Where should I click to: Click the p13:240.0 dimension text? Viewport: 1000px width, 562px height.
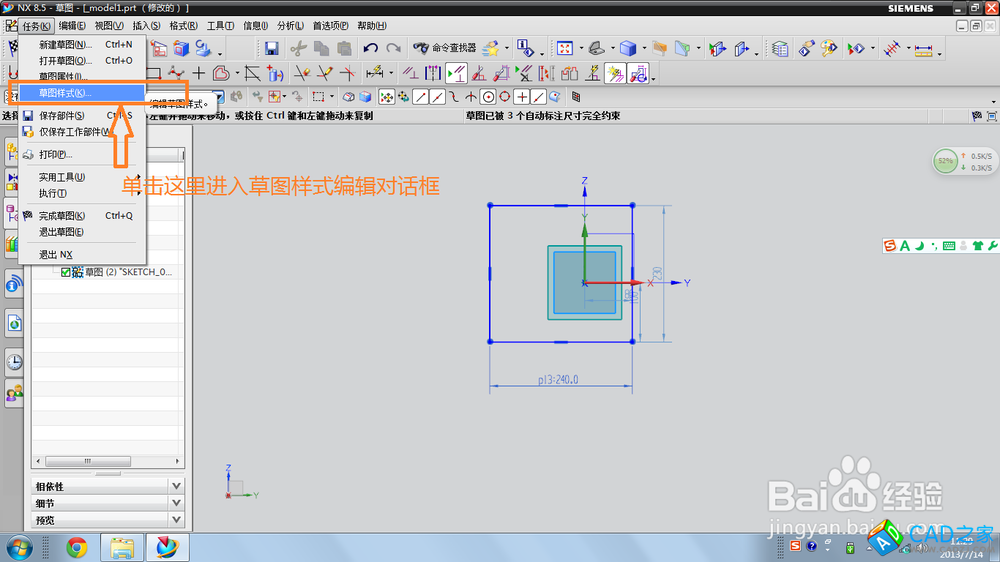click(x=558, y=380)
